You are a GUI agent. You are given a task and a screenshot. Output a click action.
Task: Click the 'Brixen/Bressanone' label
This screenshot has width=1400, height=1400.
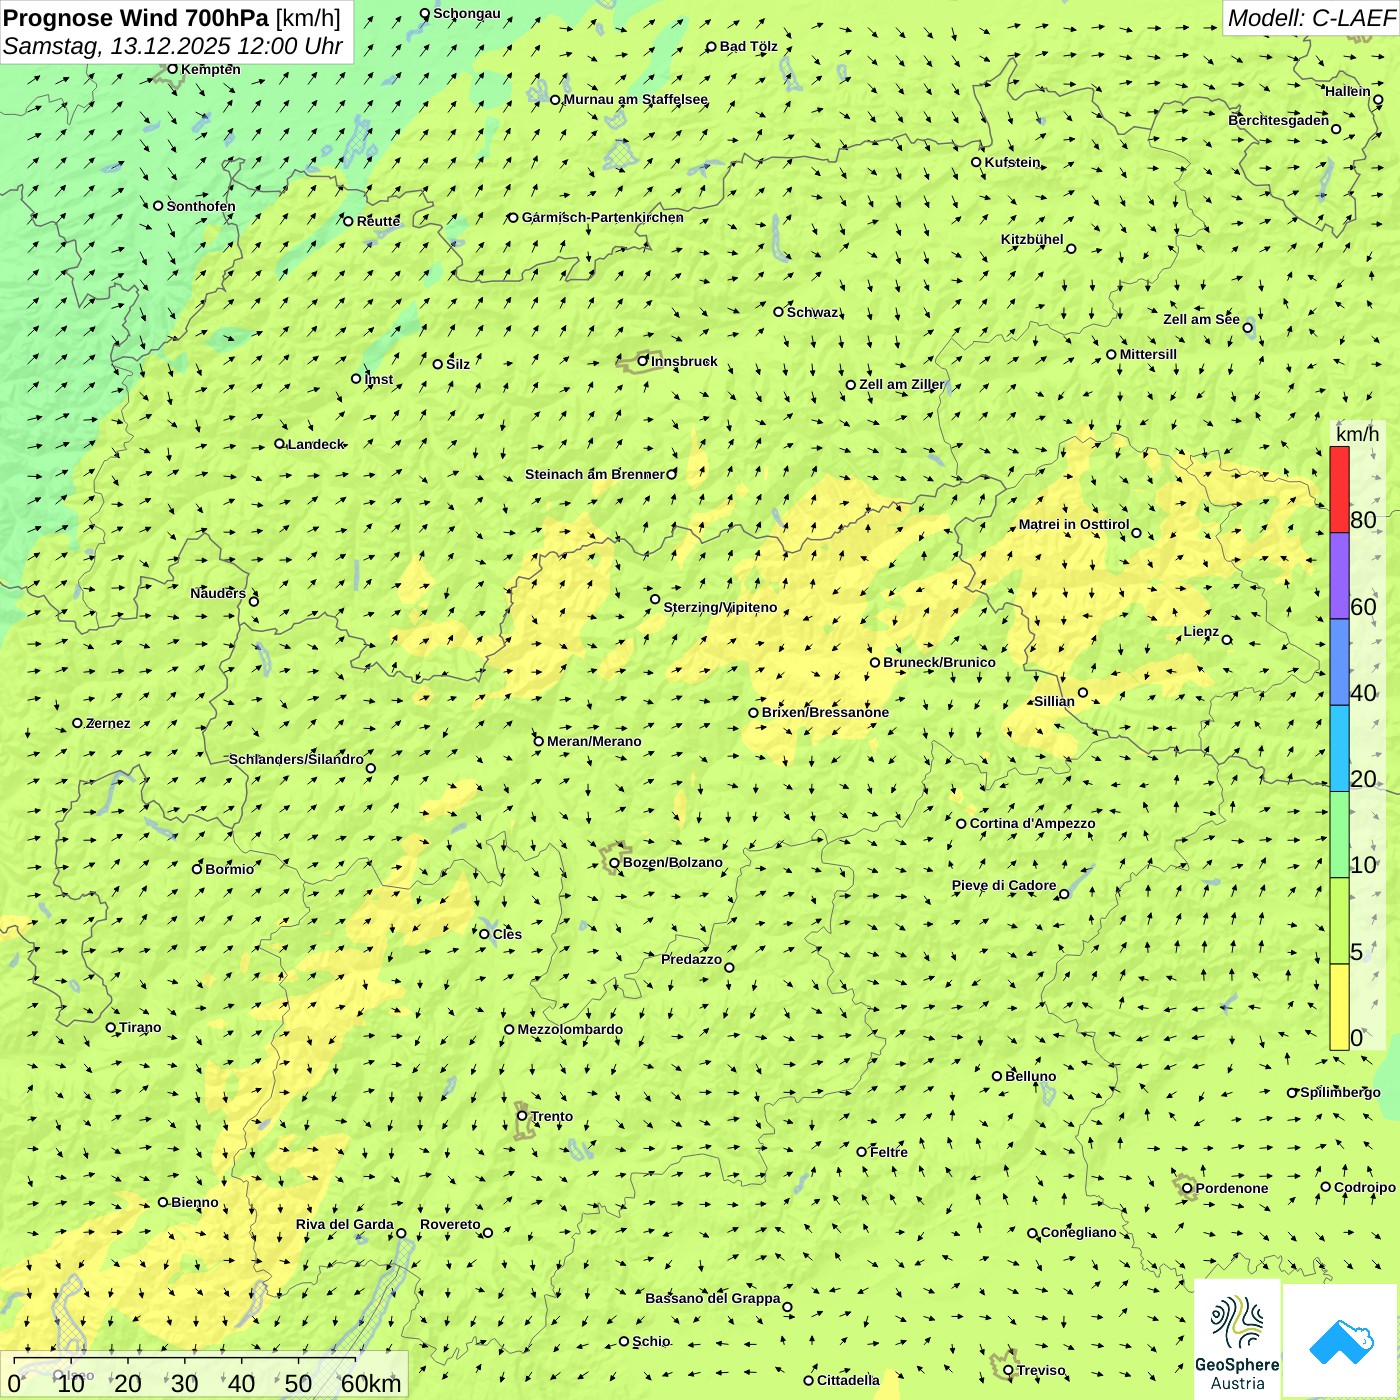click(825, 712)
